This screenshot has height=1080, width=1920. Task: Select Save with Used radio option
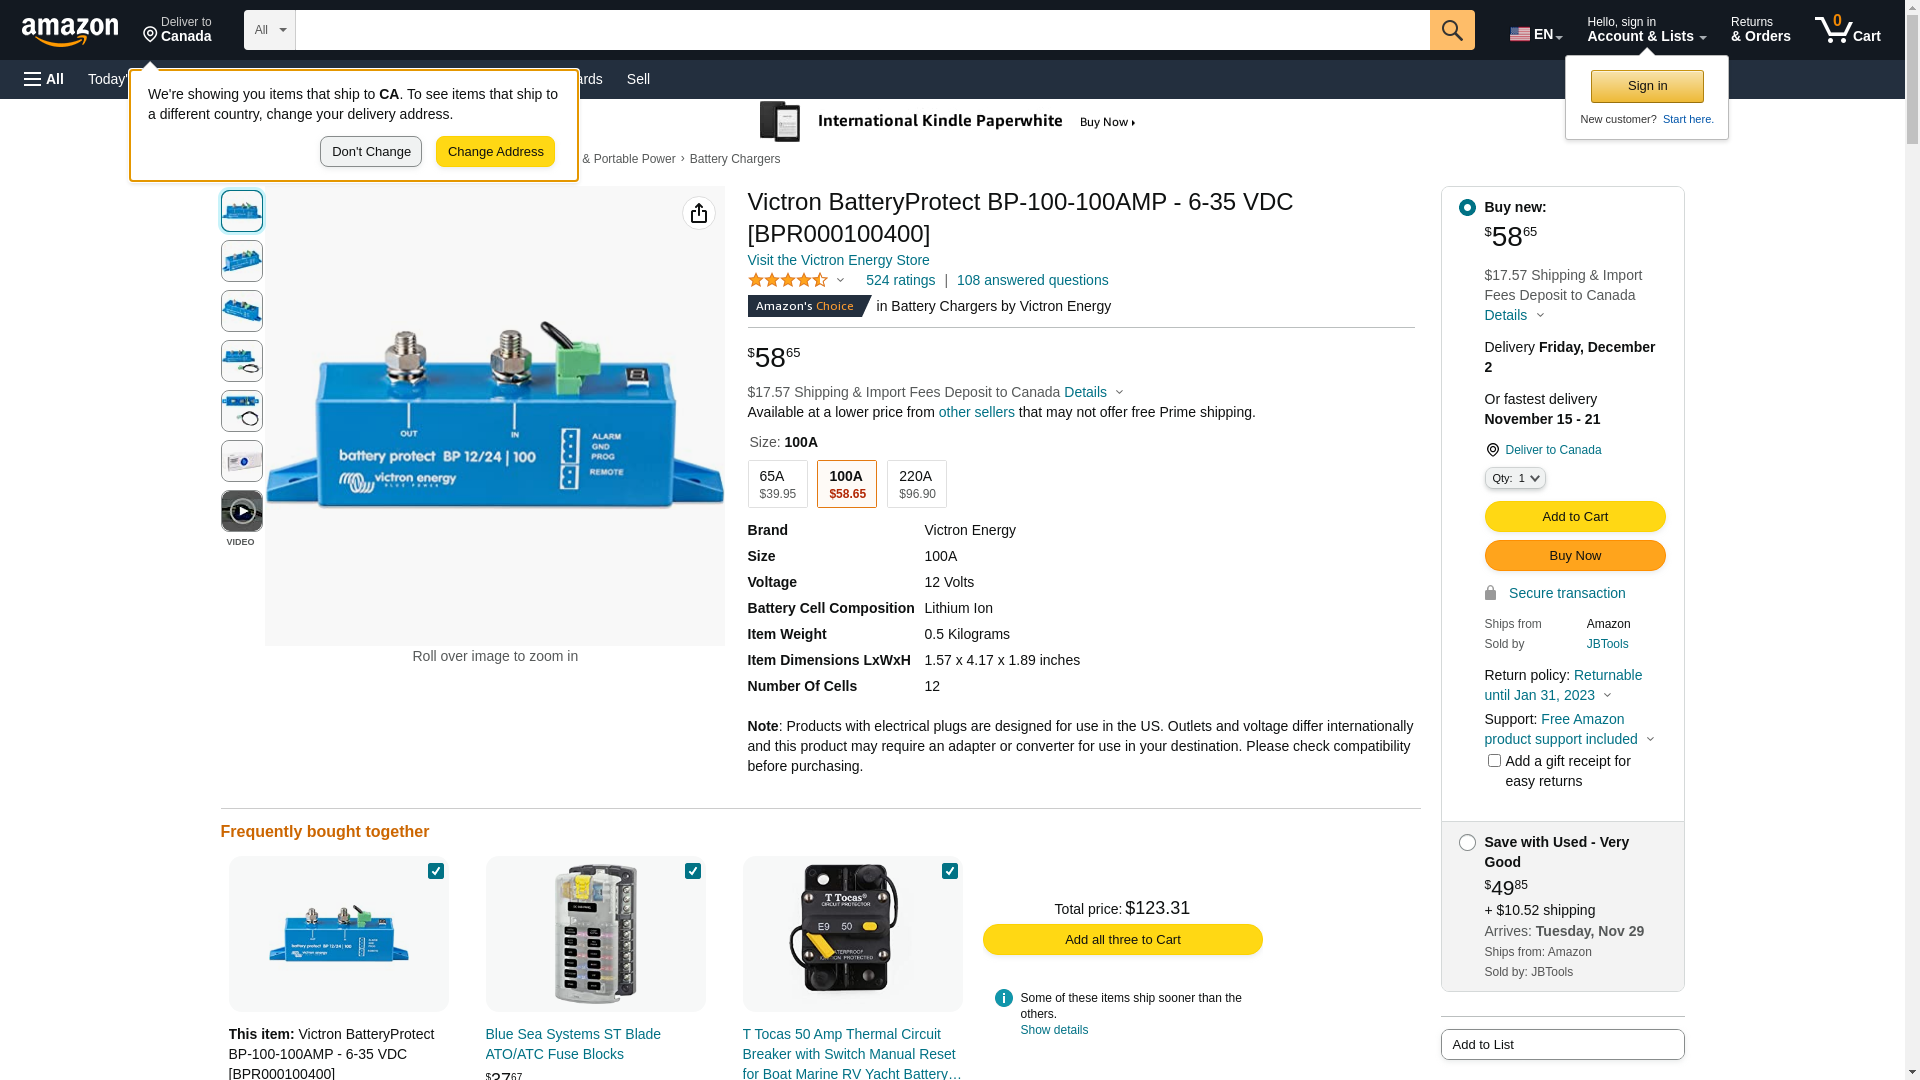tap(1467, 843)
